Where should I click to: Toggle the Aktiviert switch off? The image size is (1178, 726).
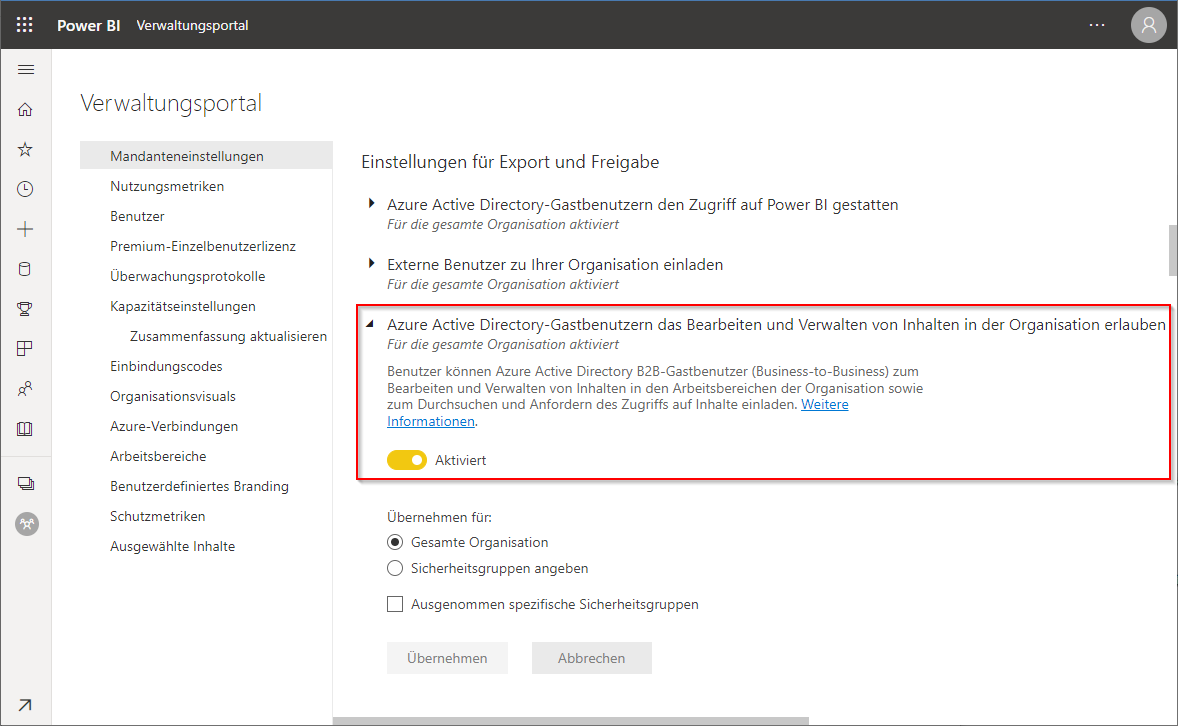pyautogui.click(x=406, y=460)
